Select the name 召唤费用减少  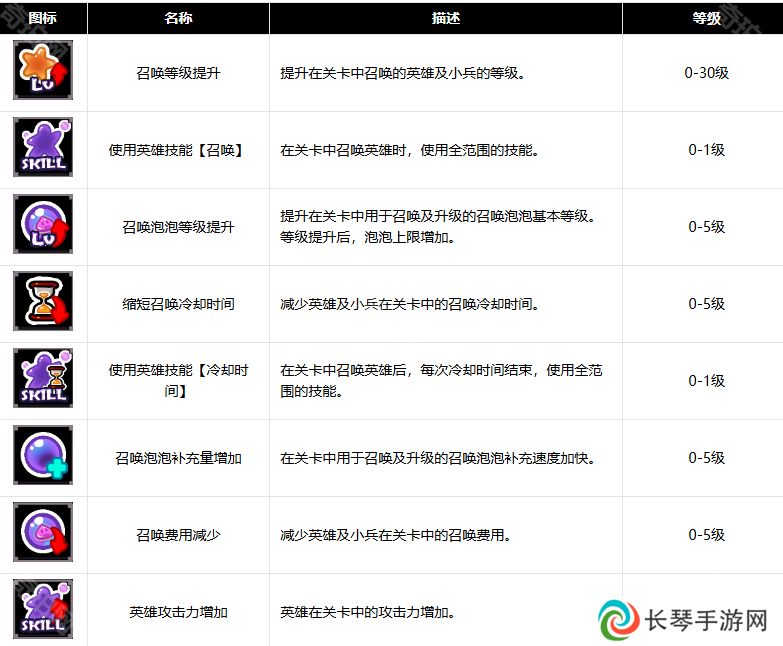point(178,535)
